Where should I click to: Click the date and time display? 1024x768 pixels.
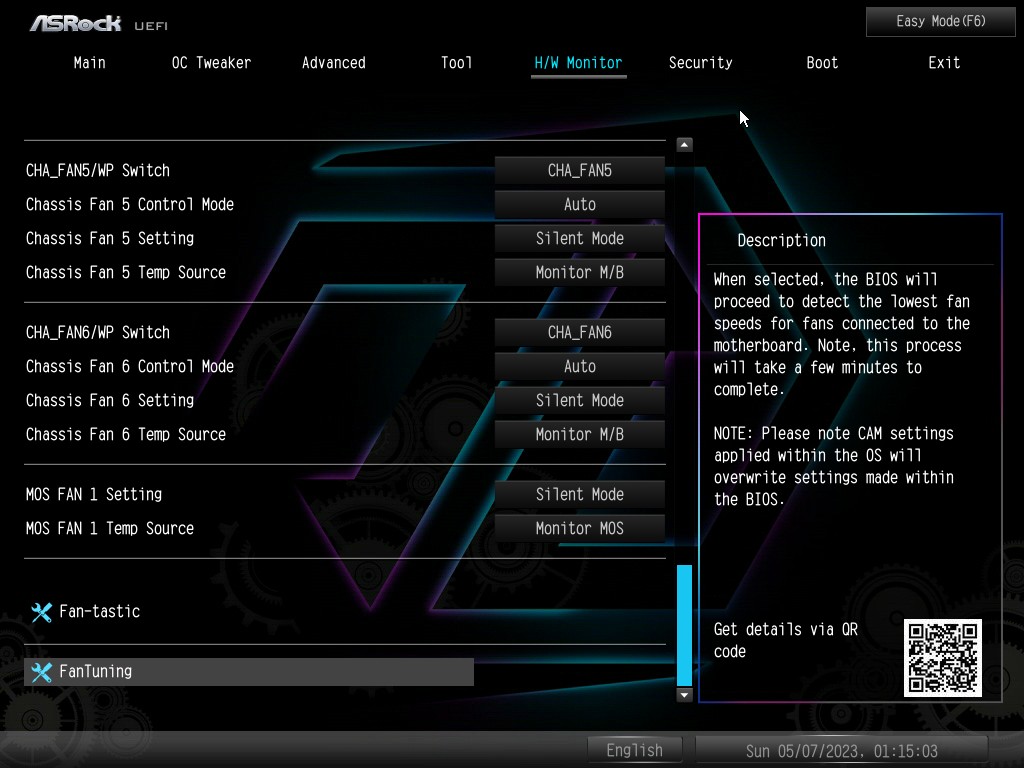841,750
